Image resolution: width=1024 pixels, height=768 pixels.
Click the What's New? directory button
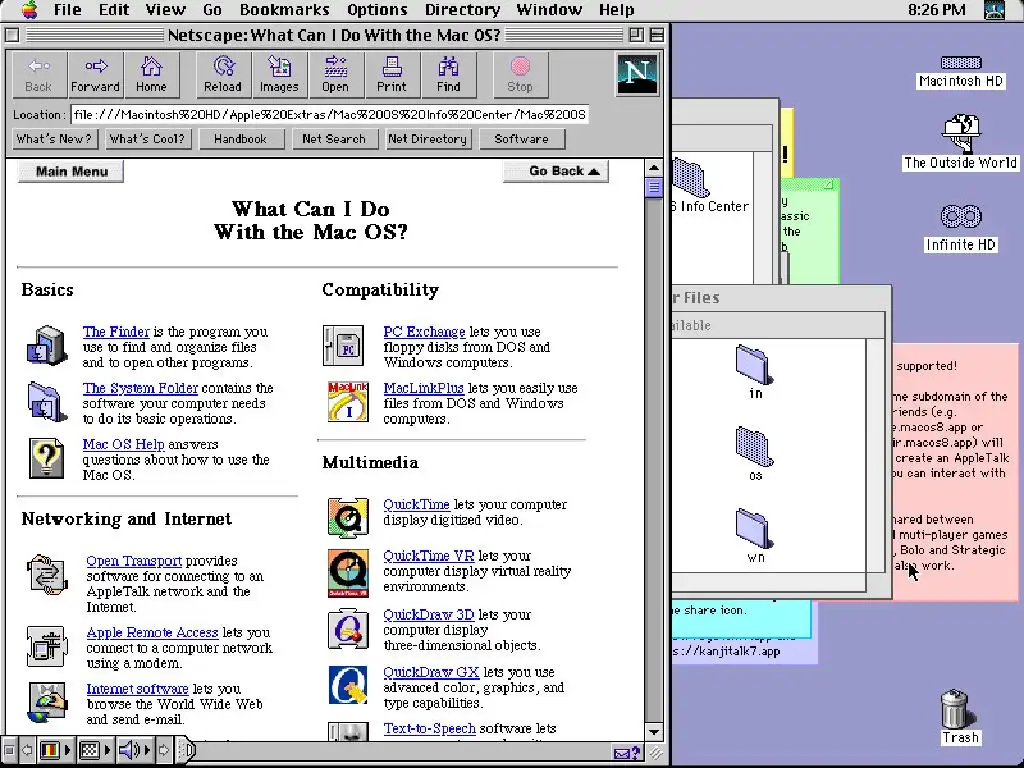click(x=54, y=138)
